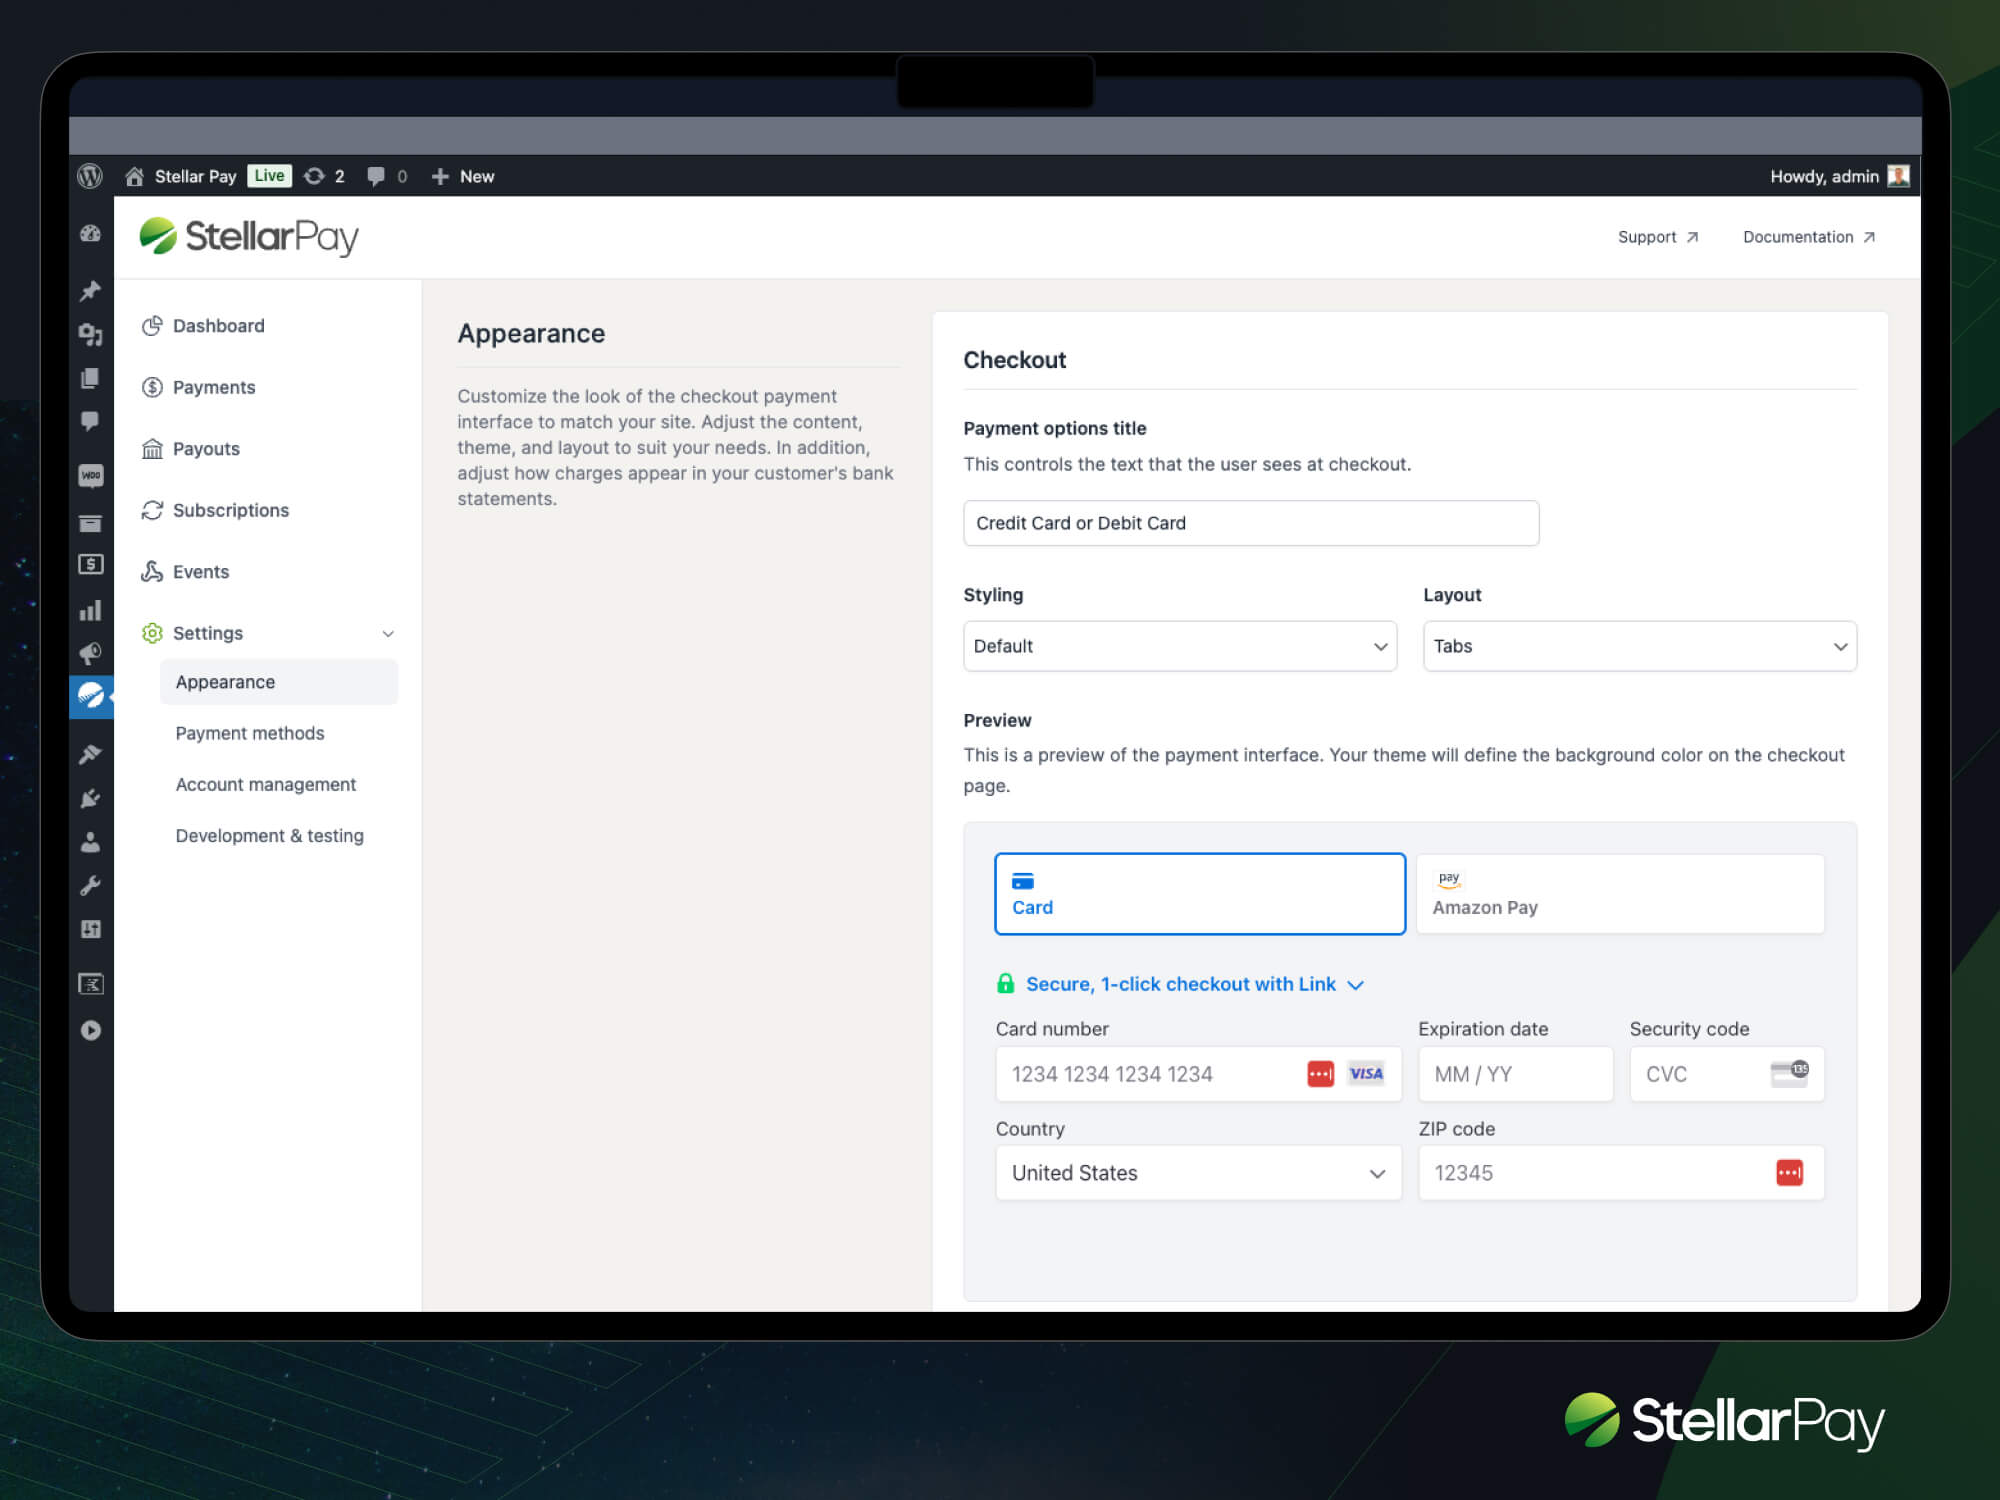
Task: Open the Payments dollar icon in the WP sidebar
Action: coord(90,565)
